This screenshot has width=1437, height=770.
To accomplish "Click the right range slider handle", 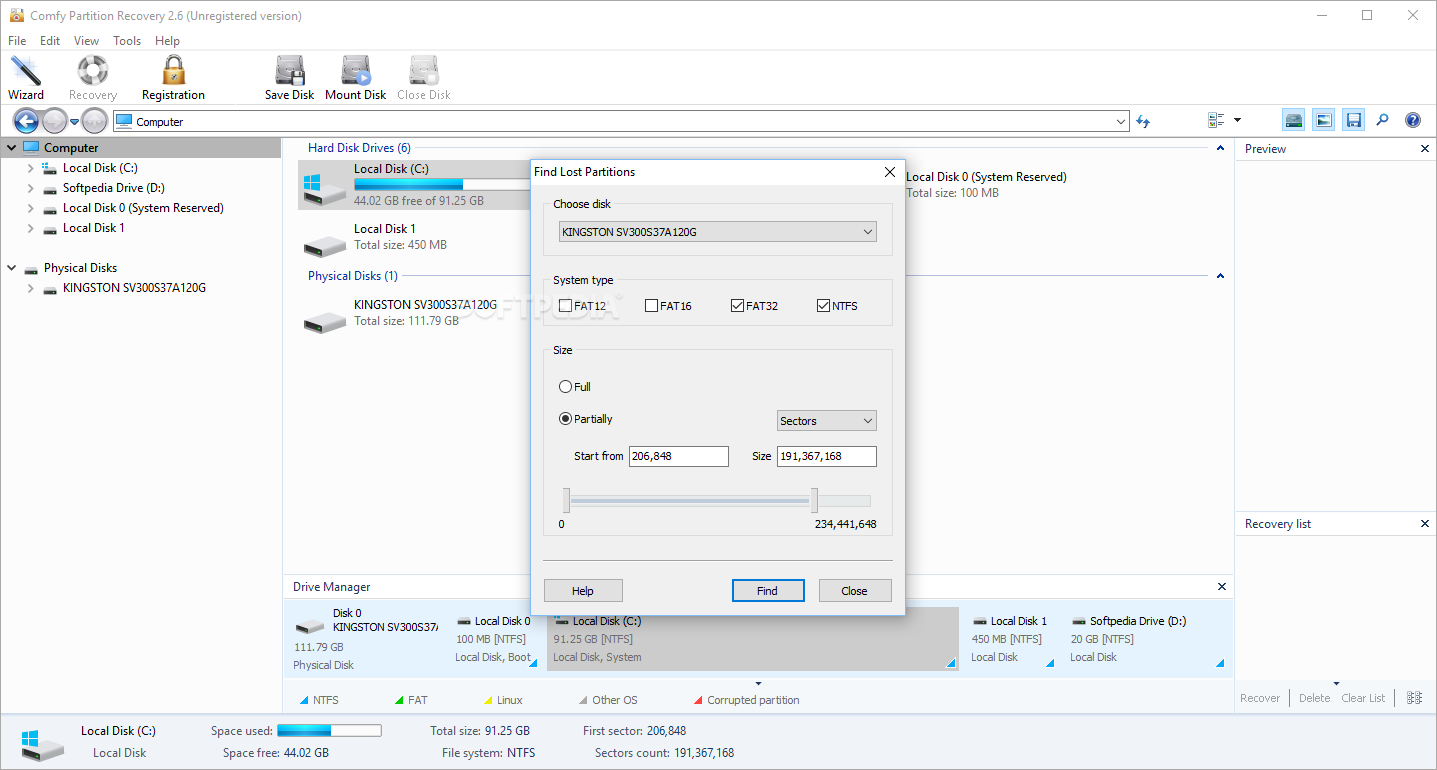I will coord(814,501).
